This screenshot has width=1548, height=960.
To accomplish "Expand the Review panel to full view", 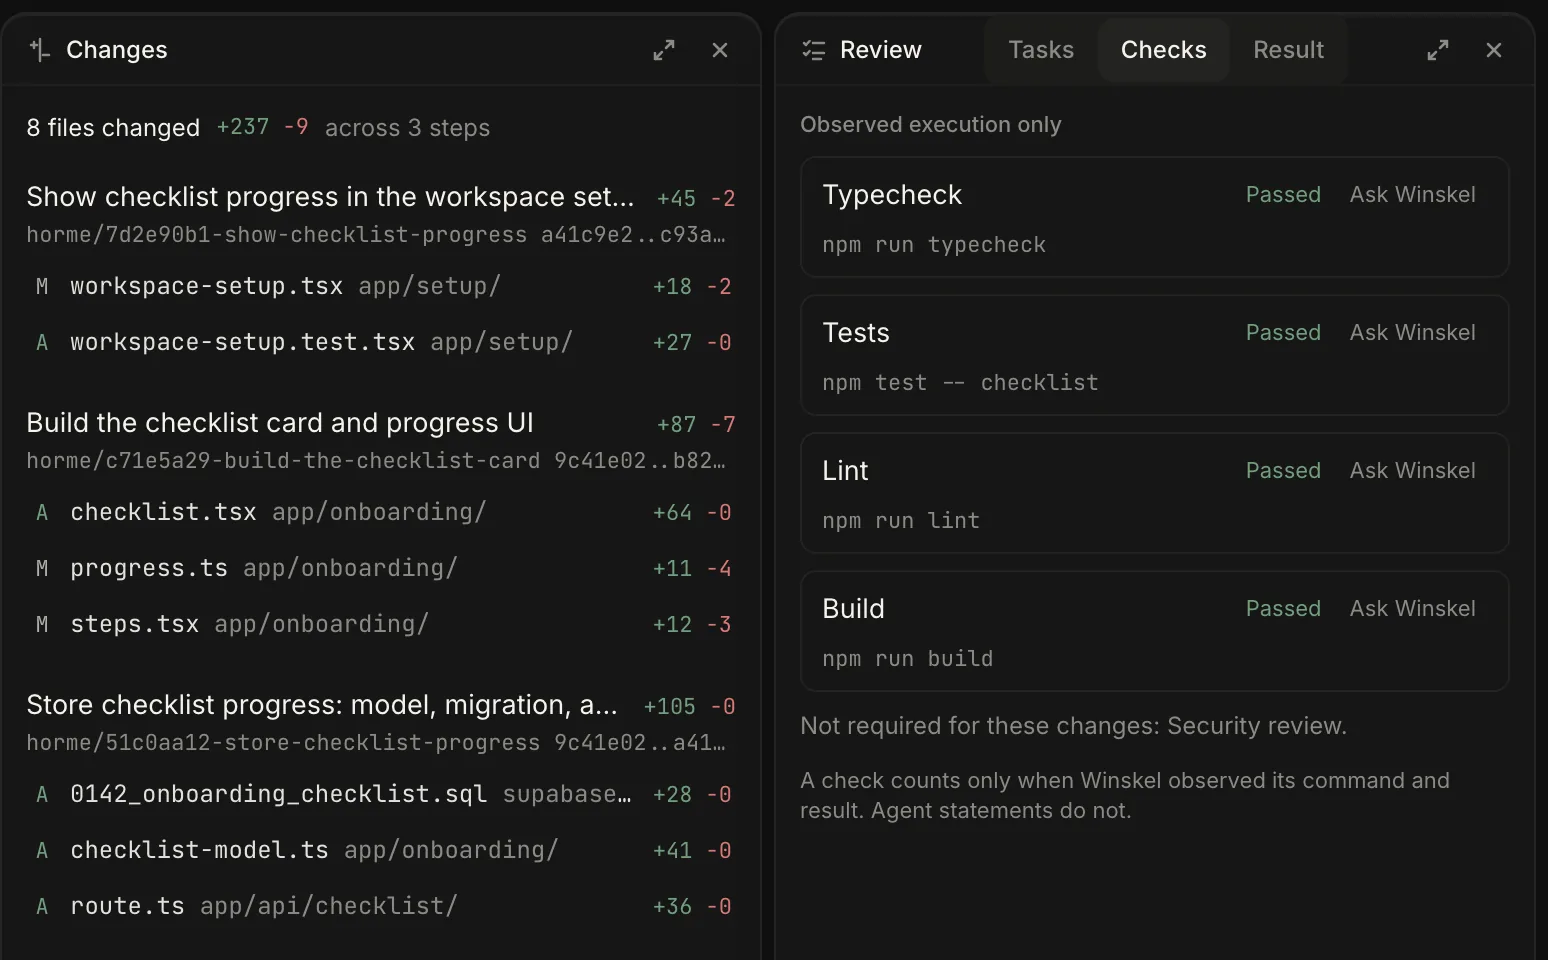I will pos(1438,50).
